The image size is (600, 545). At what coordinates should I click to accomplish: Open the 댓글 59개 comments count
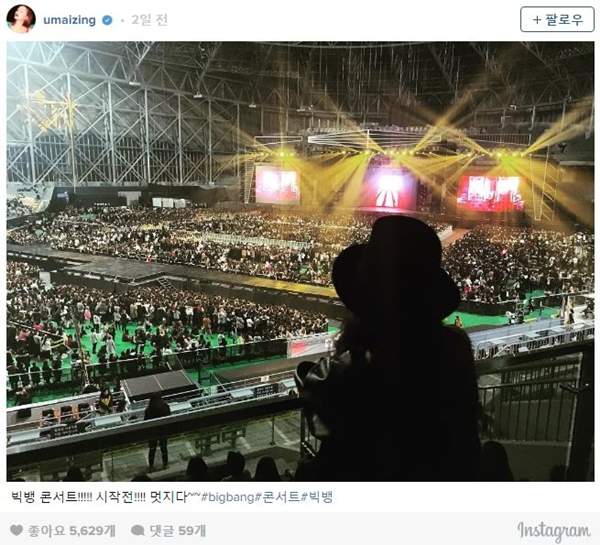(x=178, y=530)
